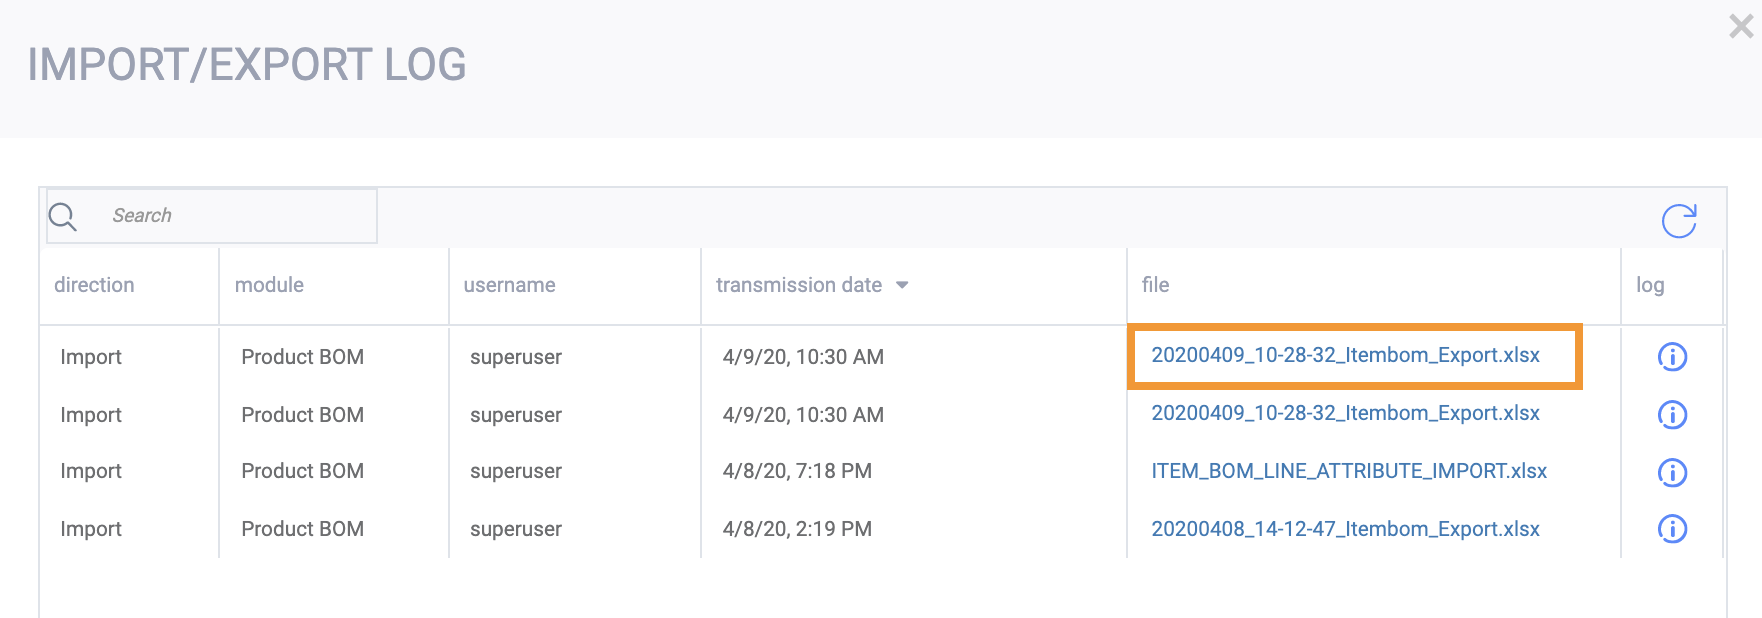
Task: Toggle the transmission date sort arrow
Action: 902,285
